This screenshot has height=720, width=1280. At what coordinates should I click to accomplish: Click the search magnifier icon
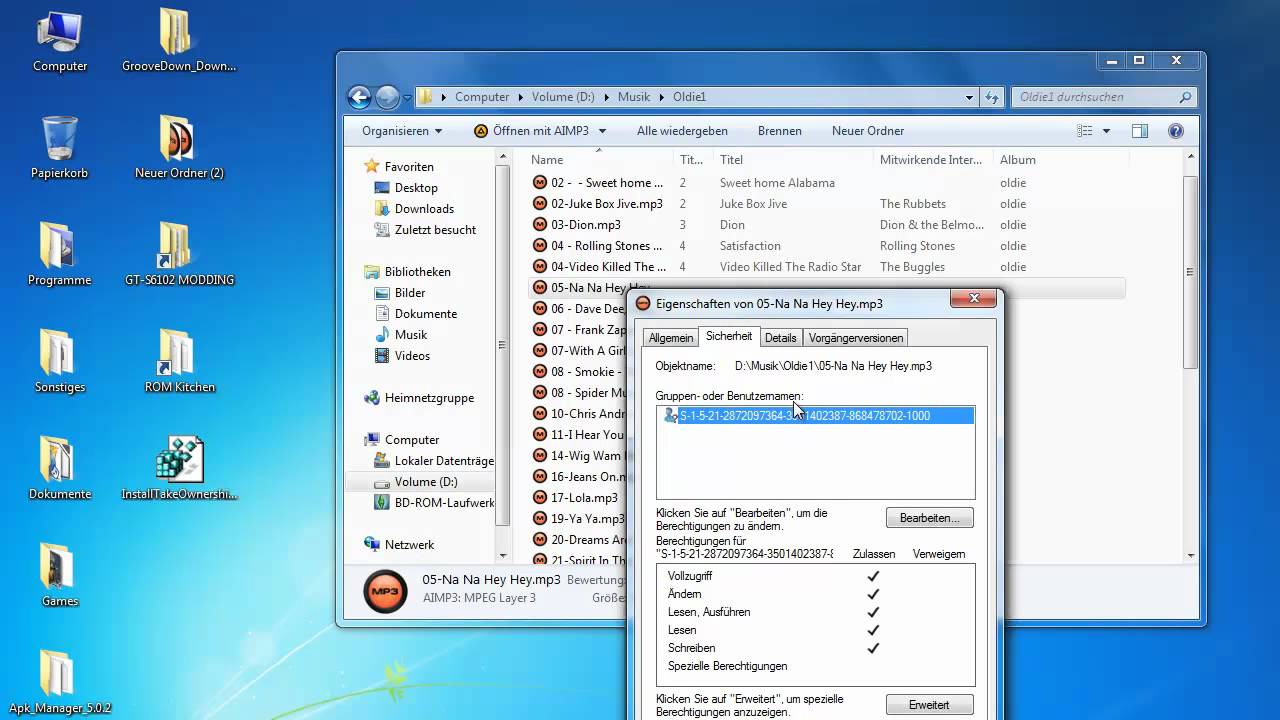coord(1186,97)
